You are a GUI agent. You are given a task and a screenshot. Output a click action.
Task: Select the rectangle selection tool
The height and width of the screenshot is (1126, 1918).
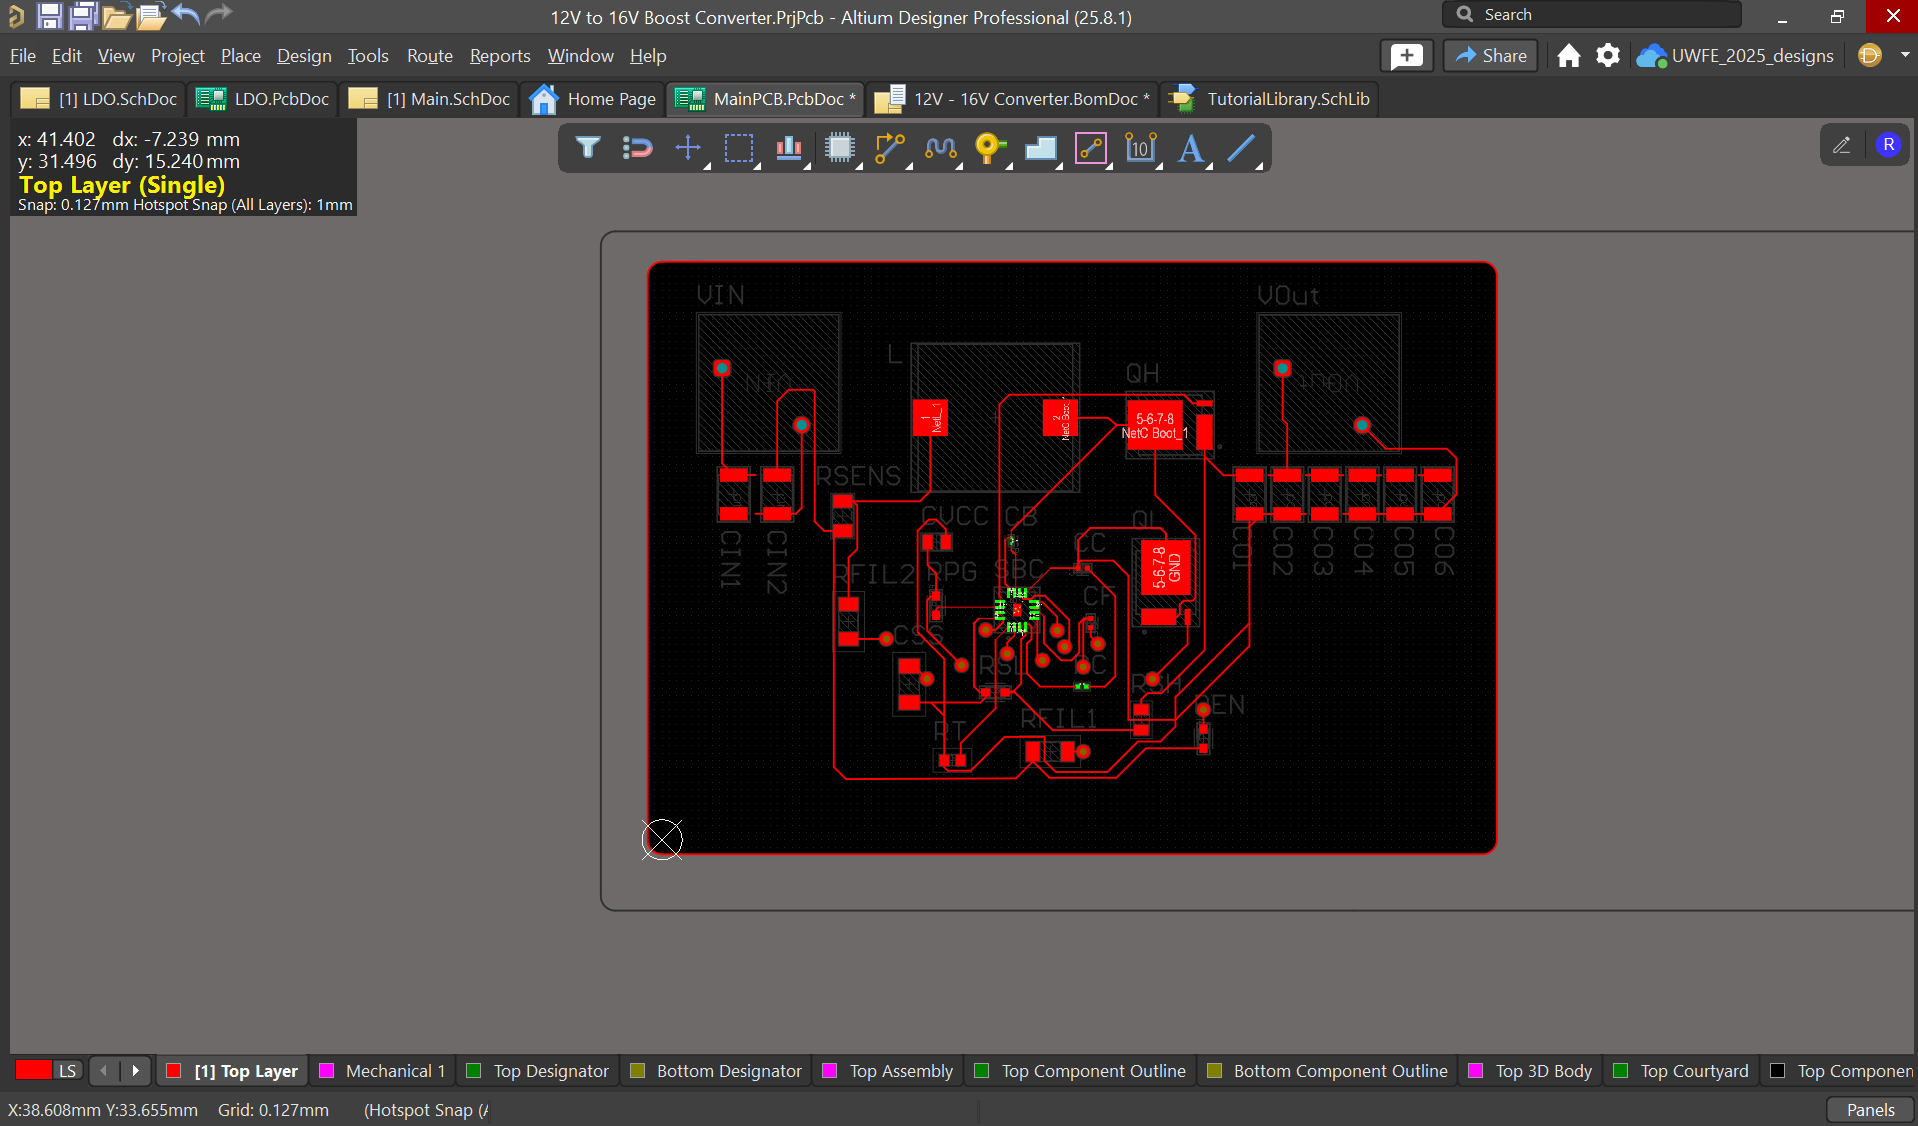[x=739, y=148]
